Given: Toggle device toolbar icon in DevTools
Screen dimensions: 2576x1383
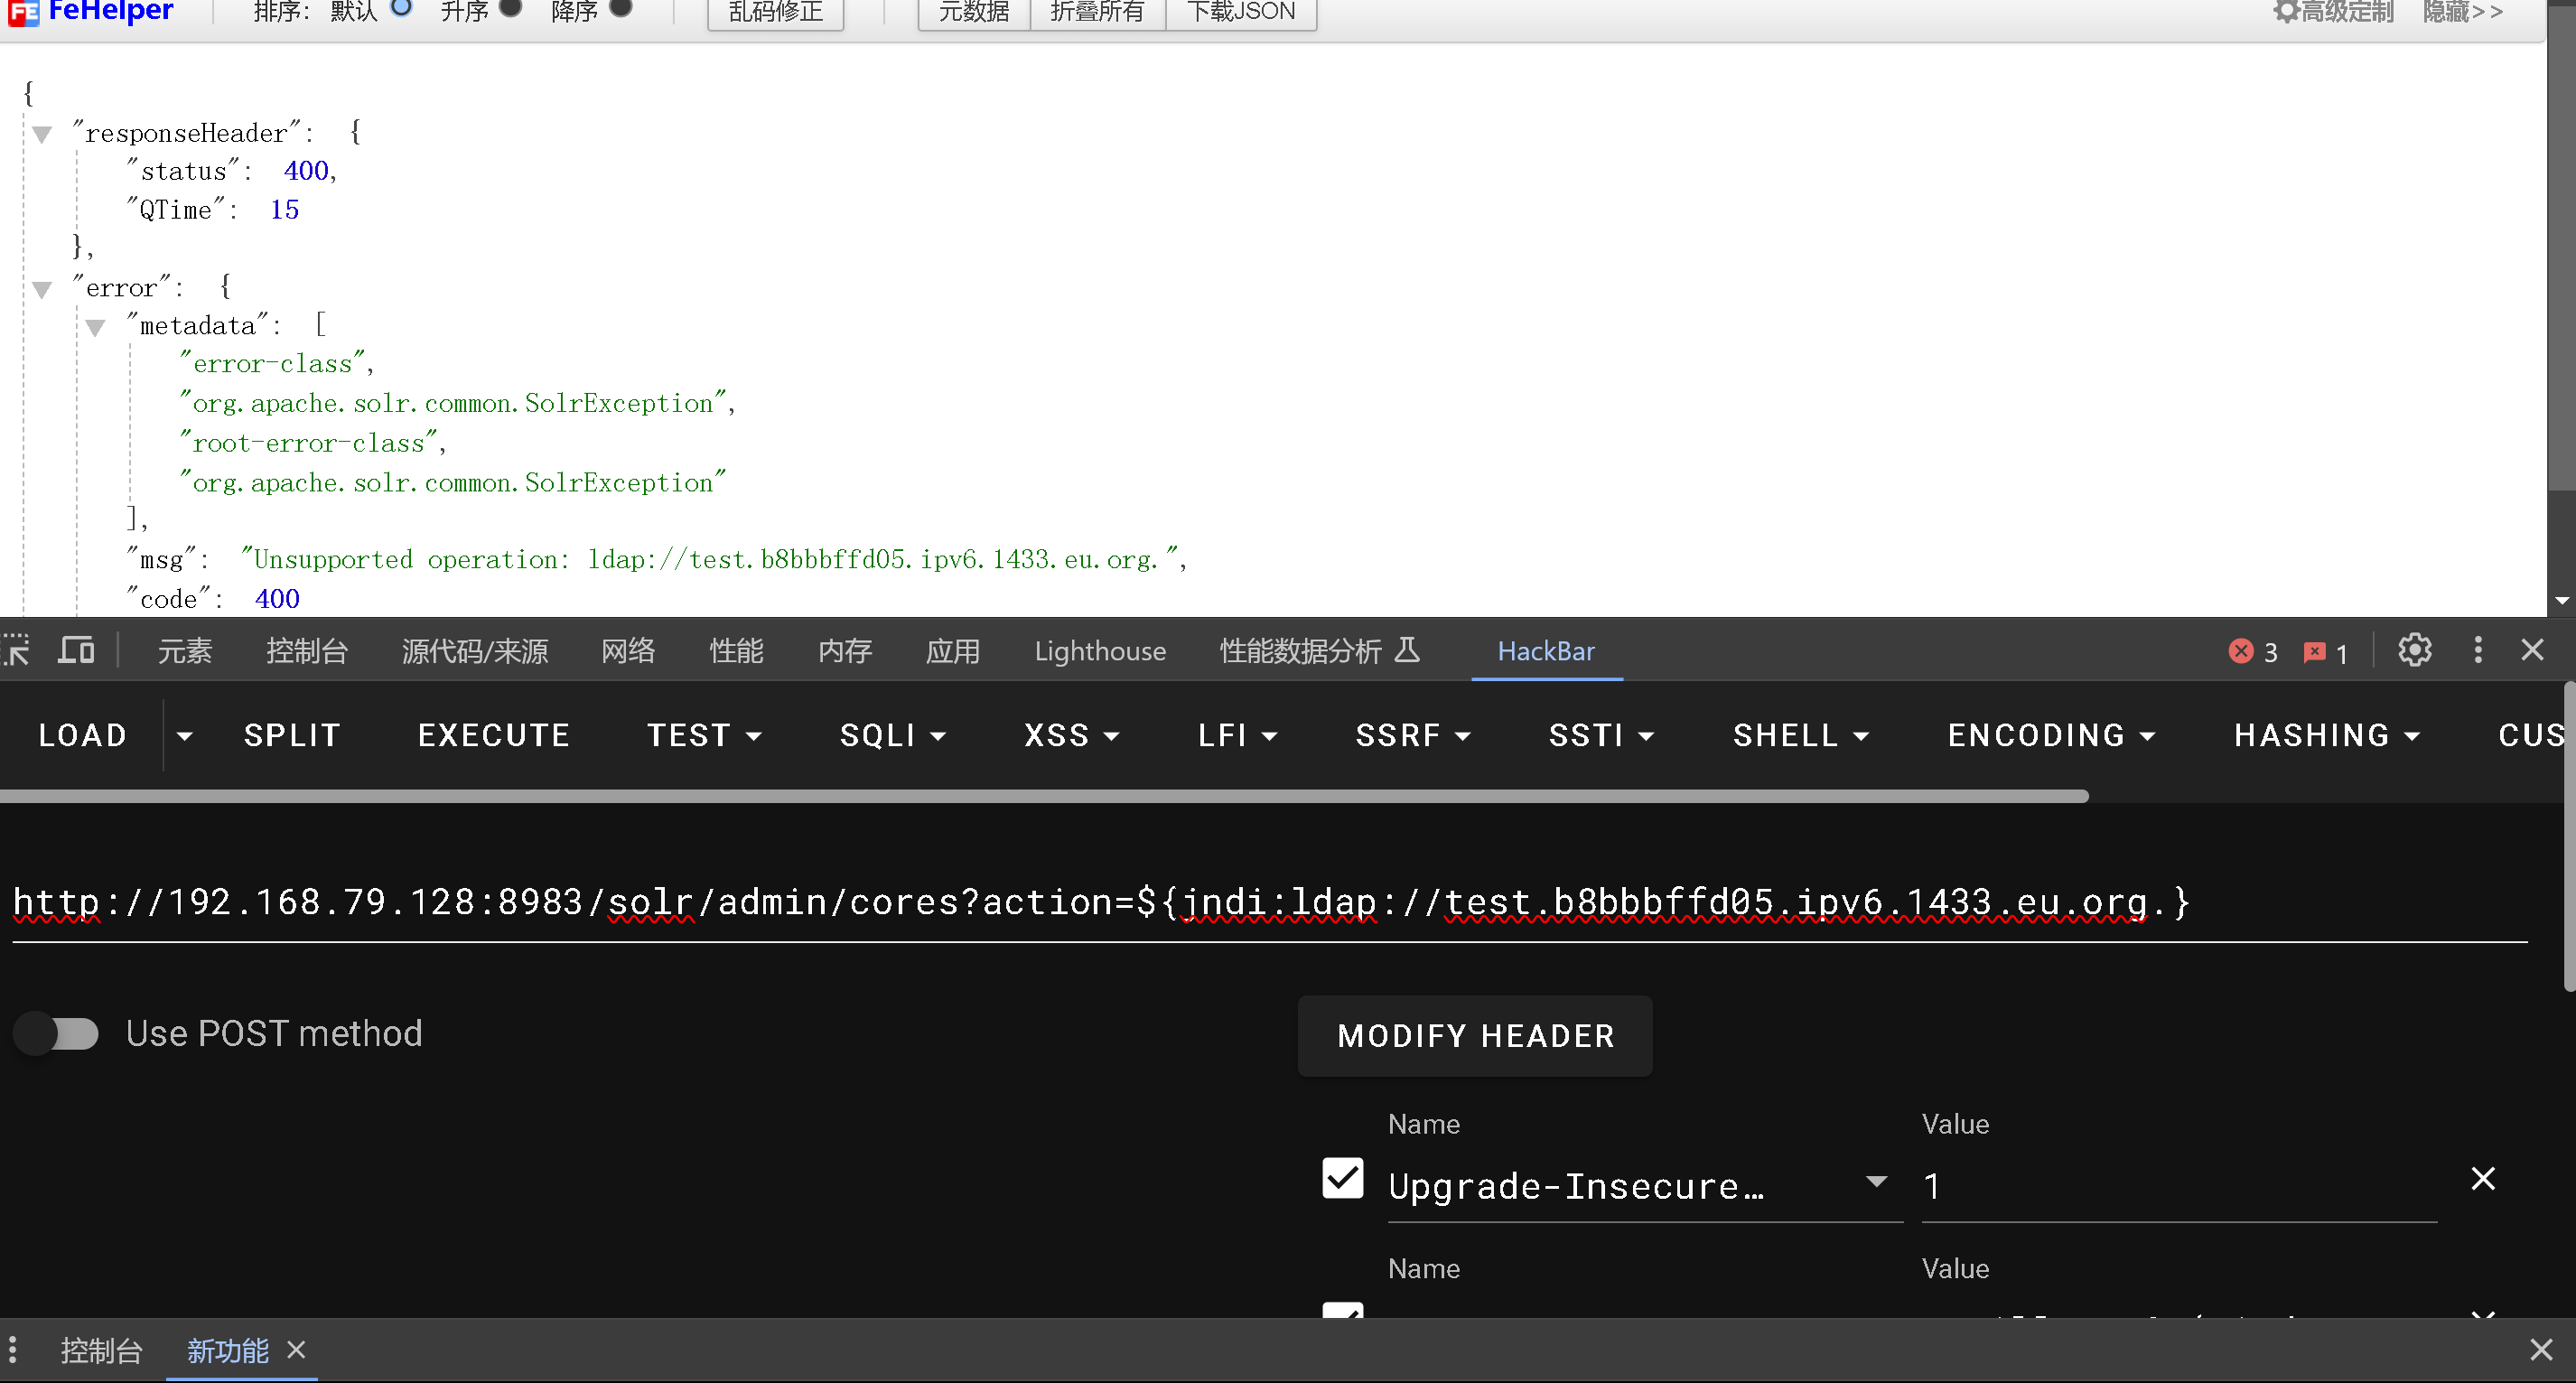Looking at the screenshot, I should tap(76, 651).
